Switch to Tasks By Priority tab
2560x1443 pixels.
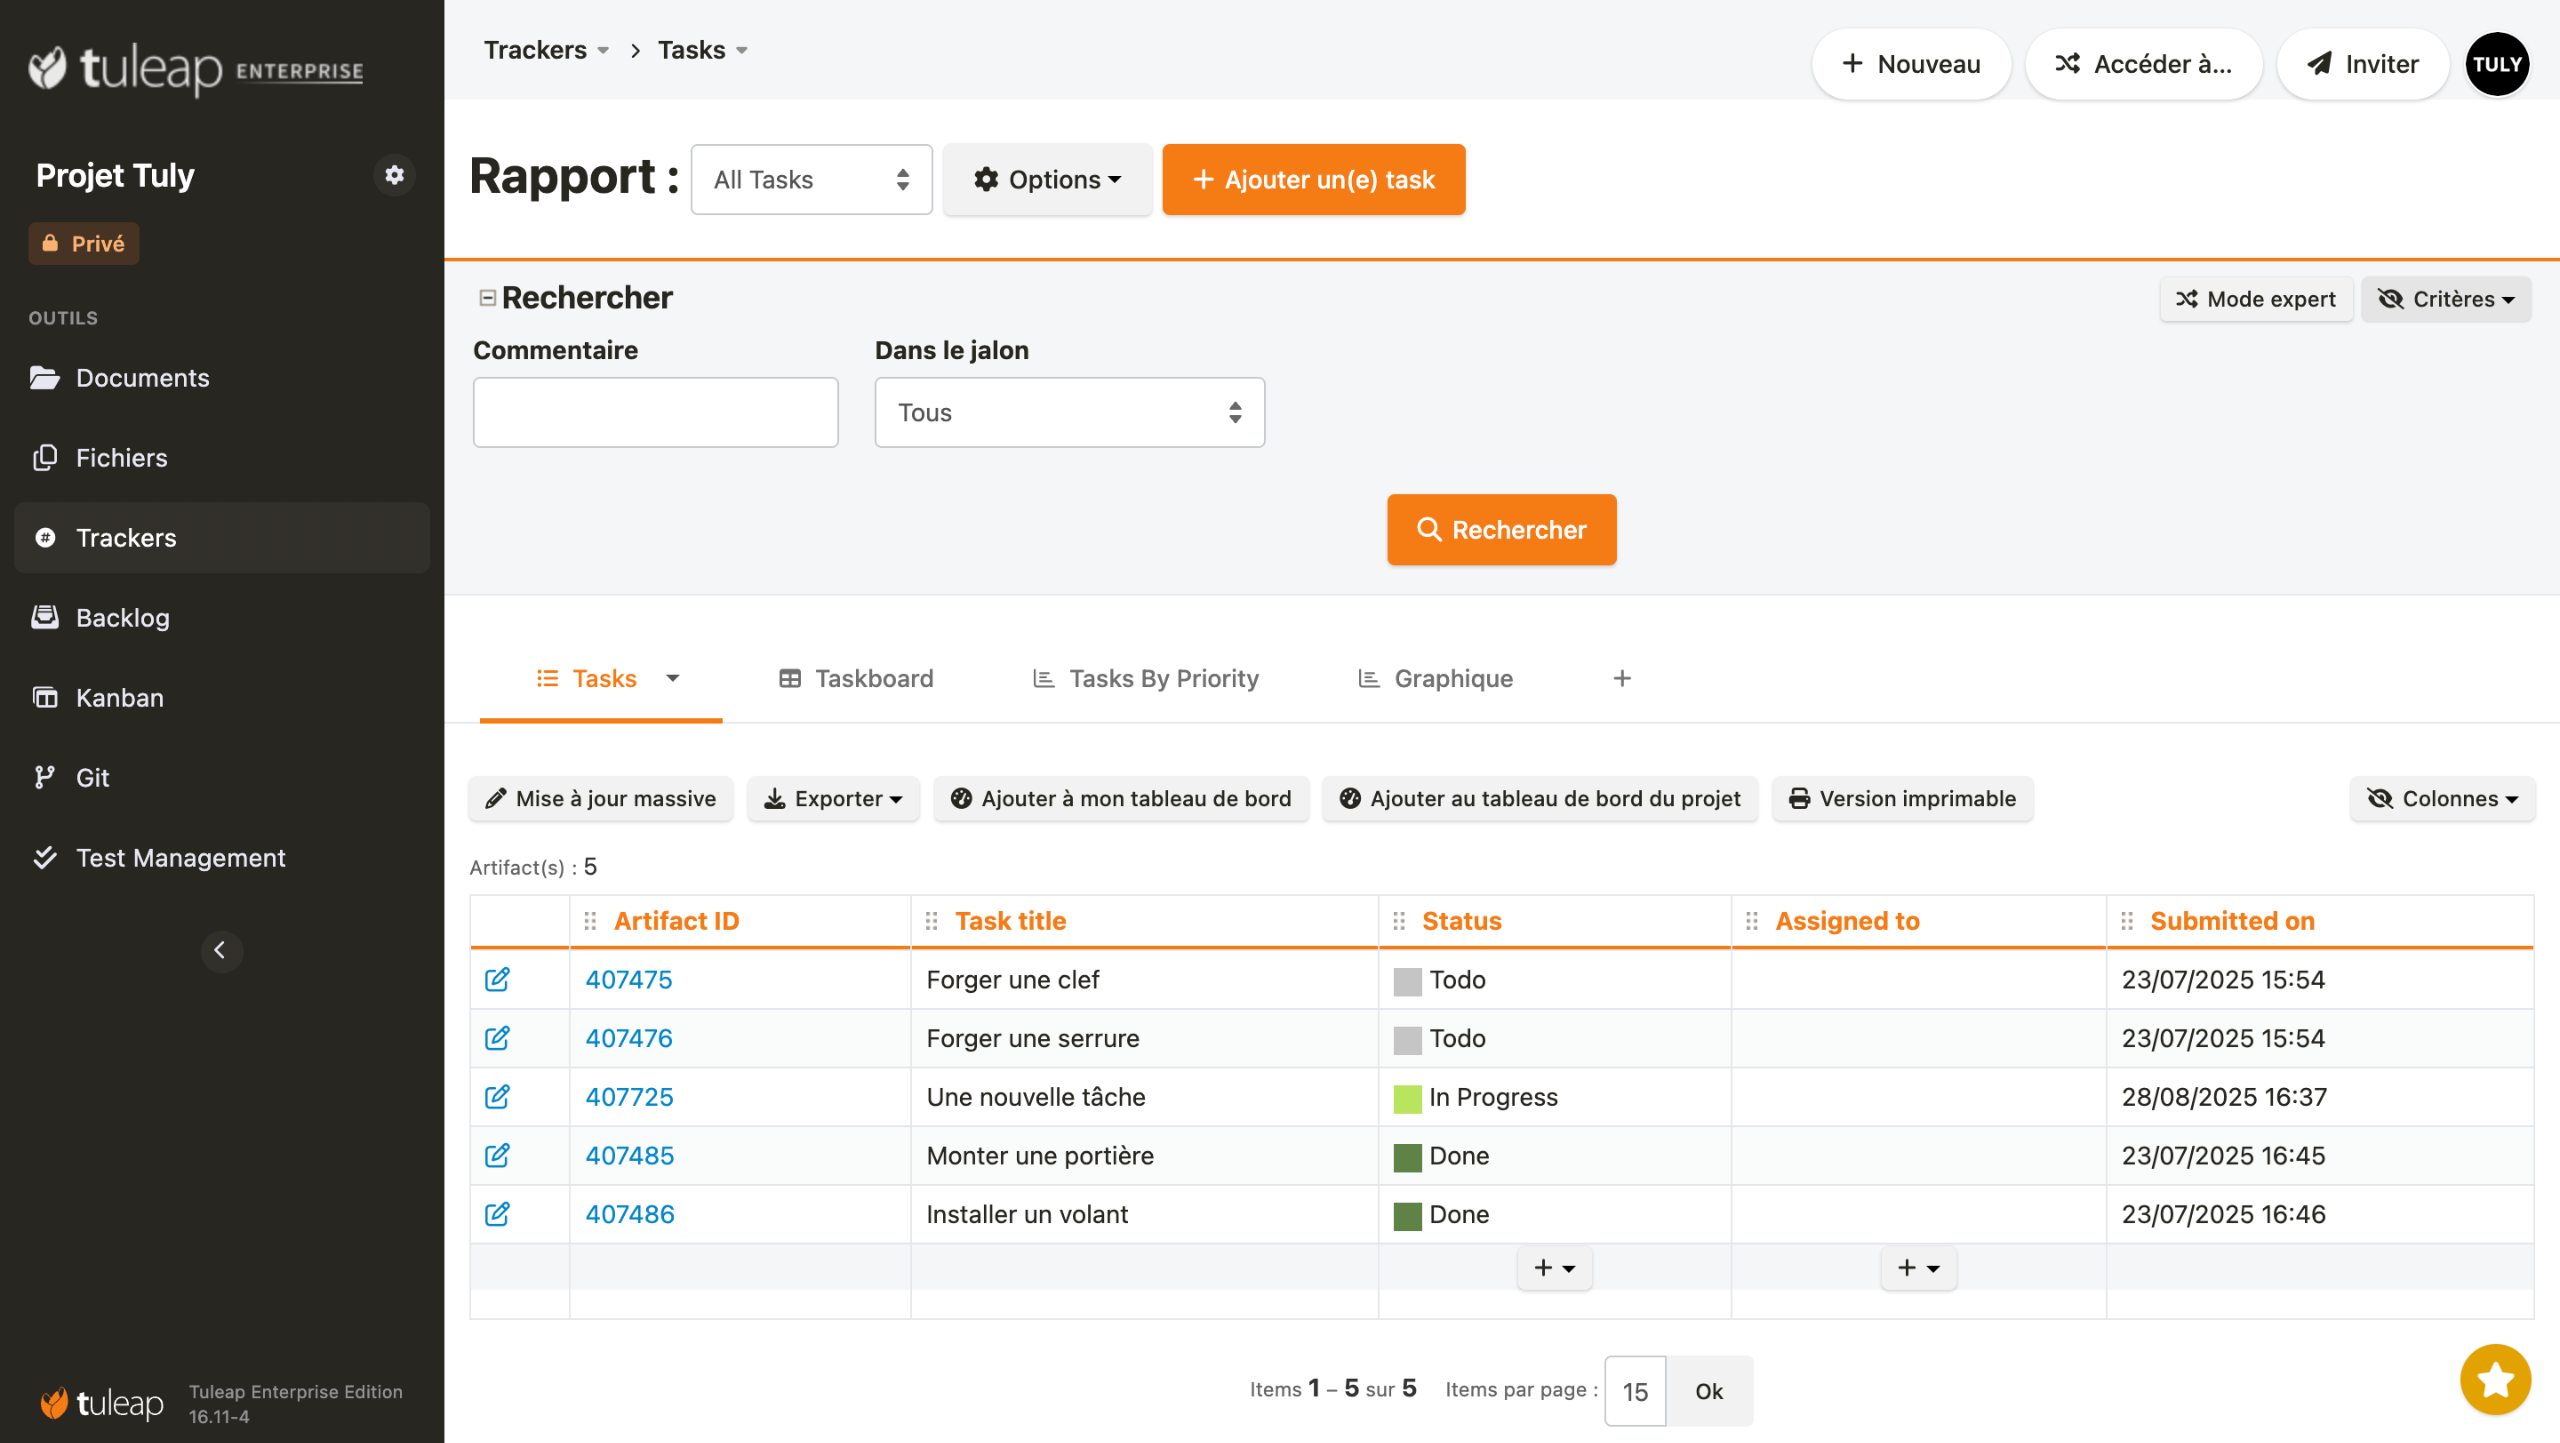pos(1145,678)
